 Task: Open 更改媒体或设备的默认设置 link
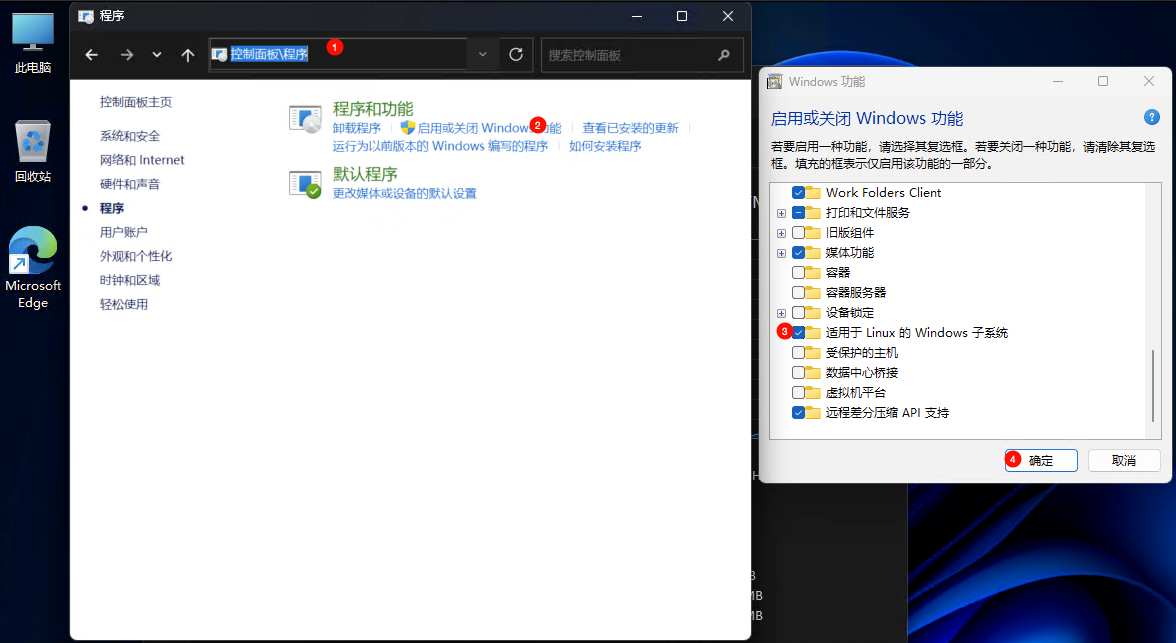[404, 194]
